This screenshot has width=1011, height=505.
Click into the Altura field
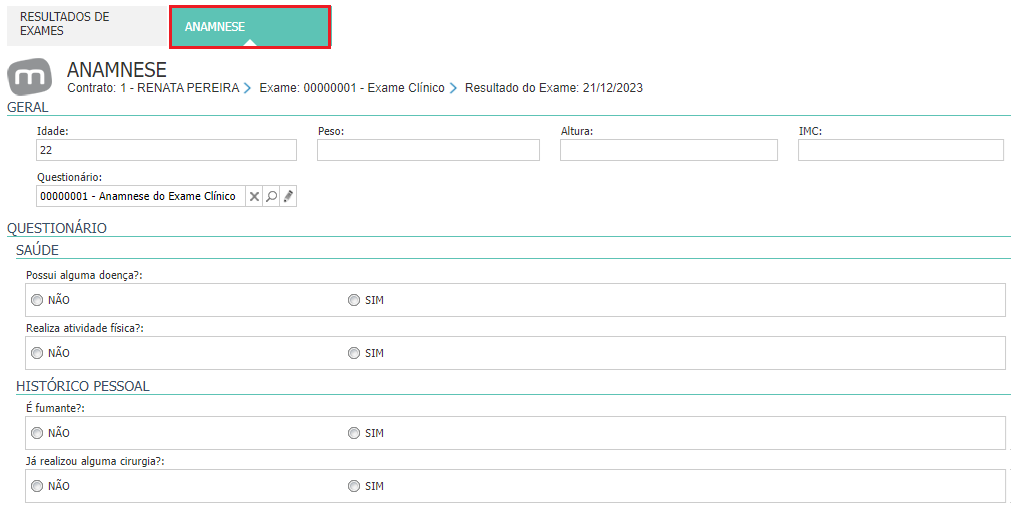pyautogui.click(x=669, y=150)
